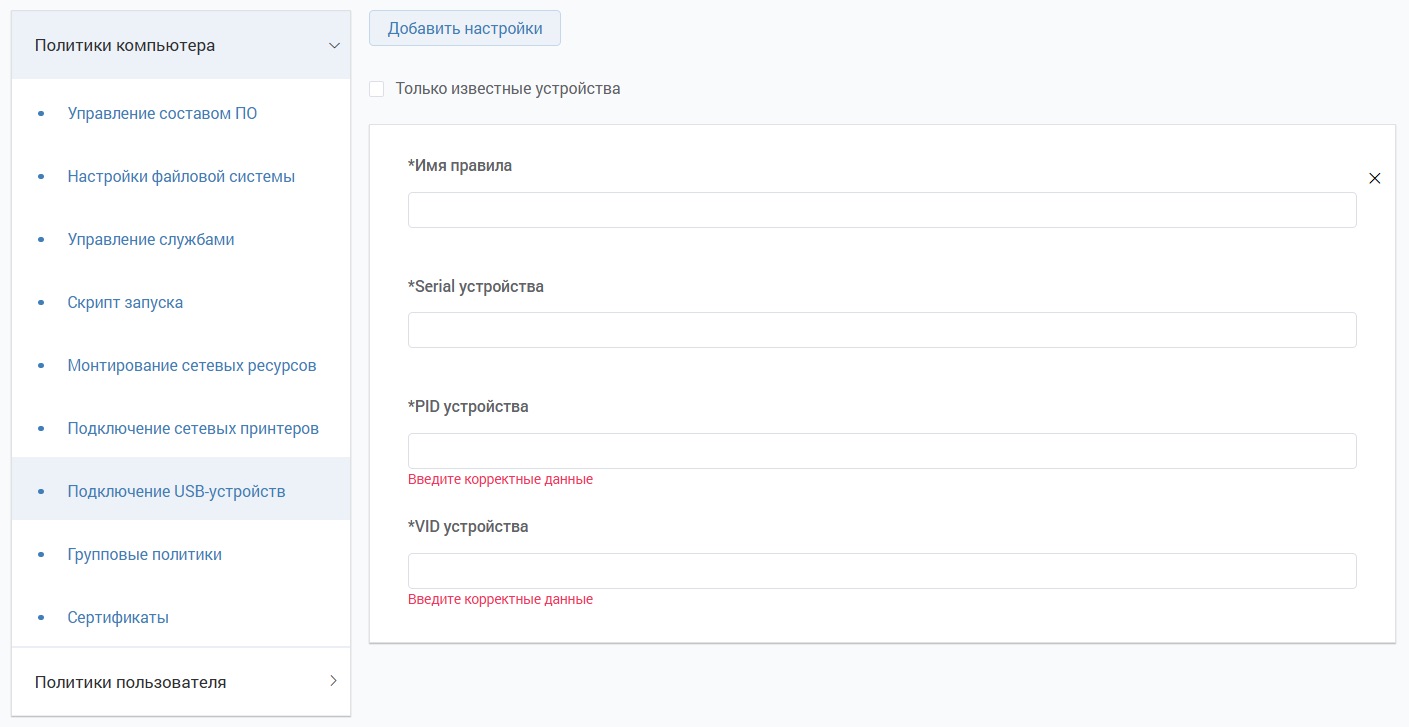Click the Политики пользователя header label

(x=130, y=682)
